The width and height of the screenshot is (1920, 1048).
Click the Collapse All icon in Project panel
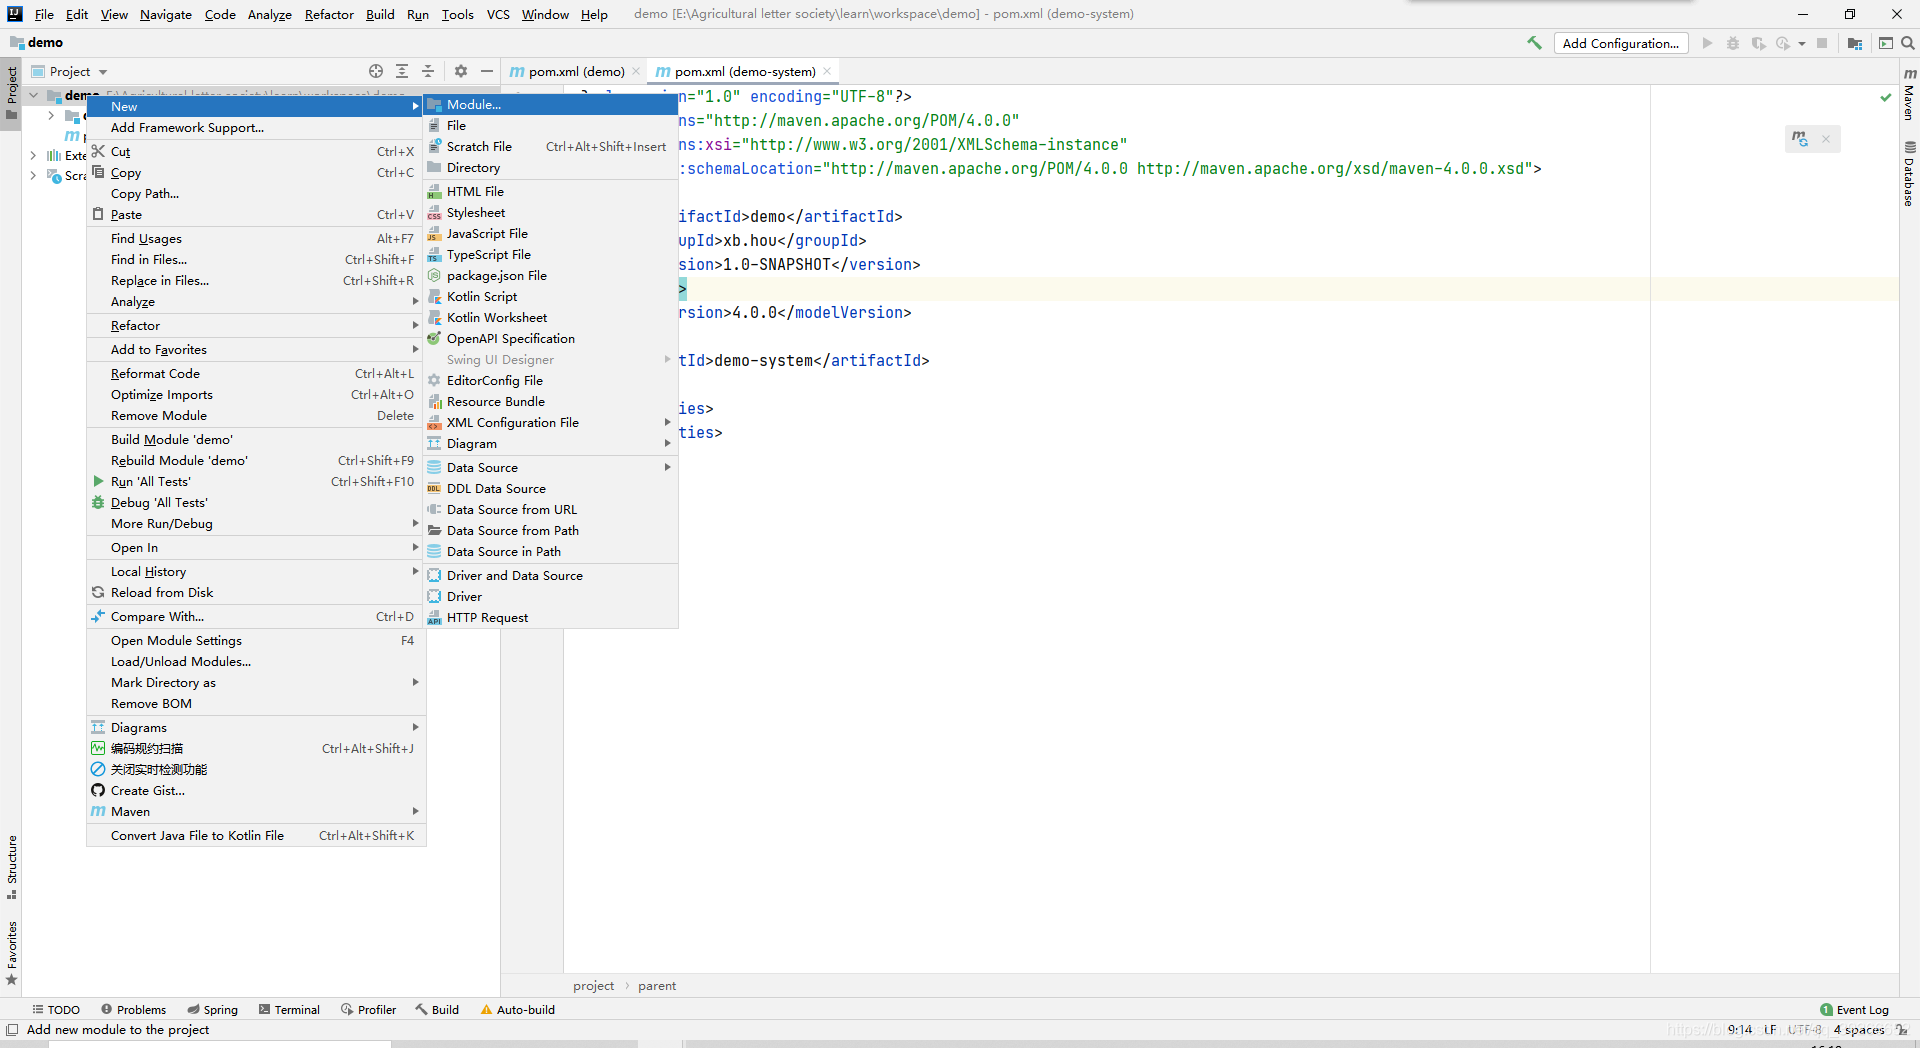point(428,71)
